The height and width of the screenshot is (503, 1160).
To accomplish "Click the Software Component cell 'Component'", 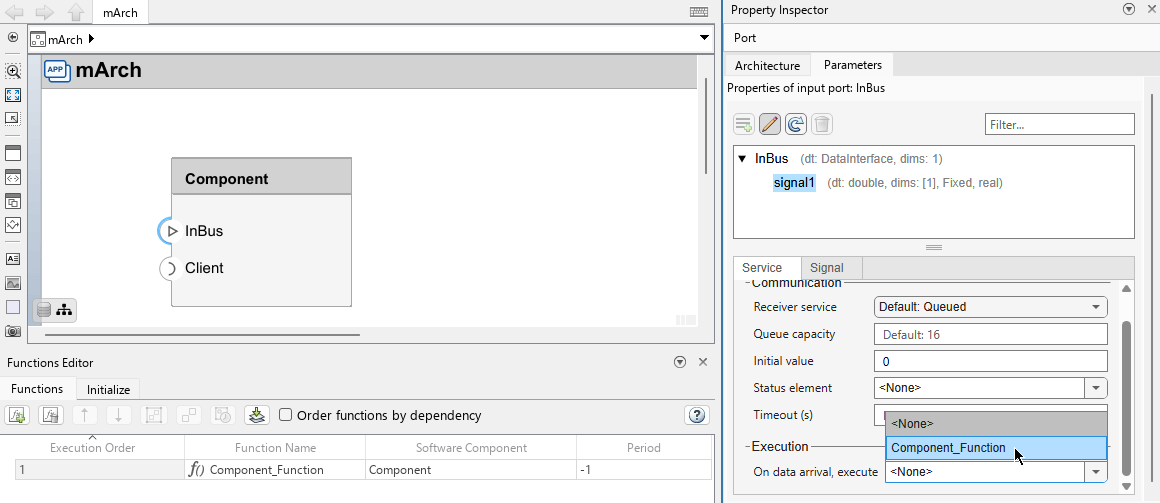I will 471,470.
